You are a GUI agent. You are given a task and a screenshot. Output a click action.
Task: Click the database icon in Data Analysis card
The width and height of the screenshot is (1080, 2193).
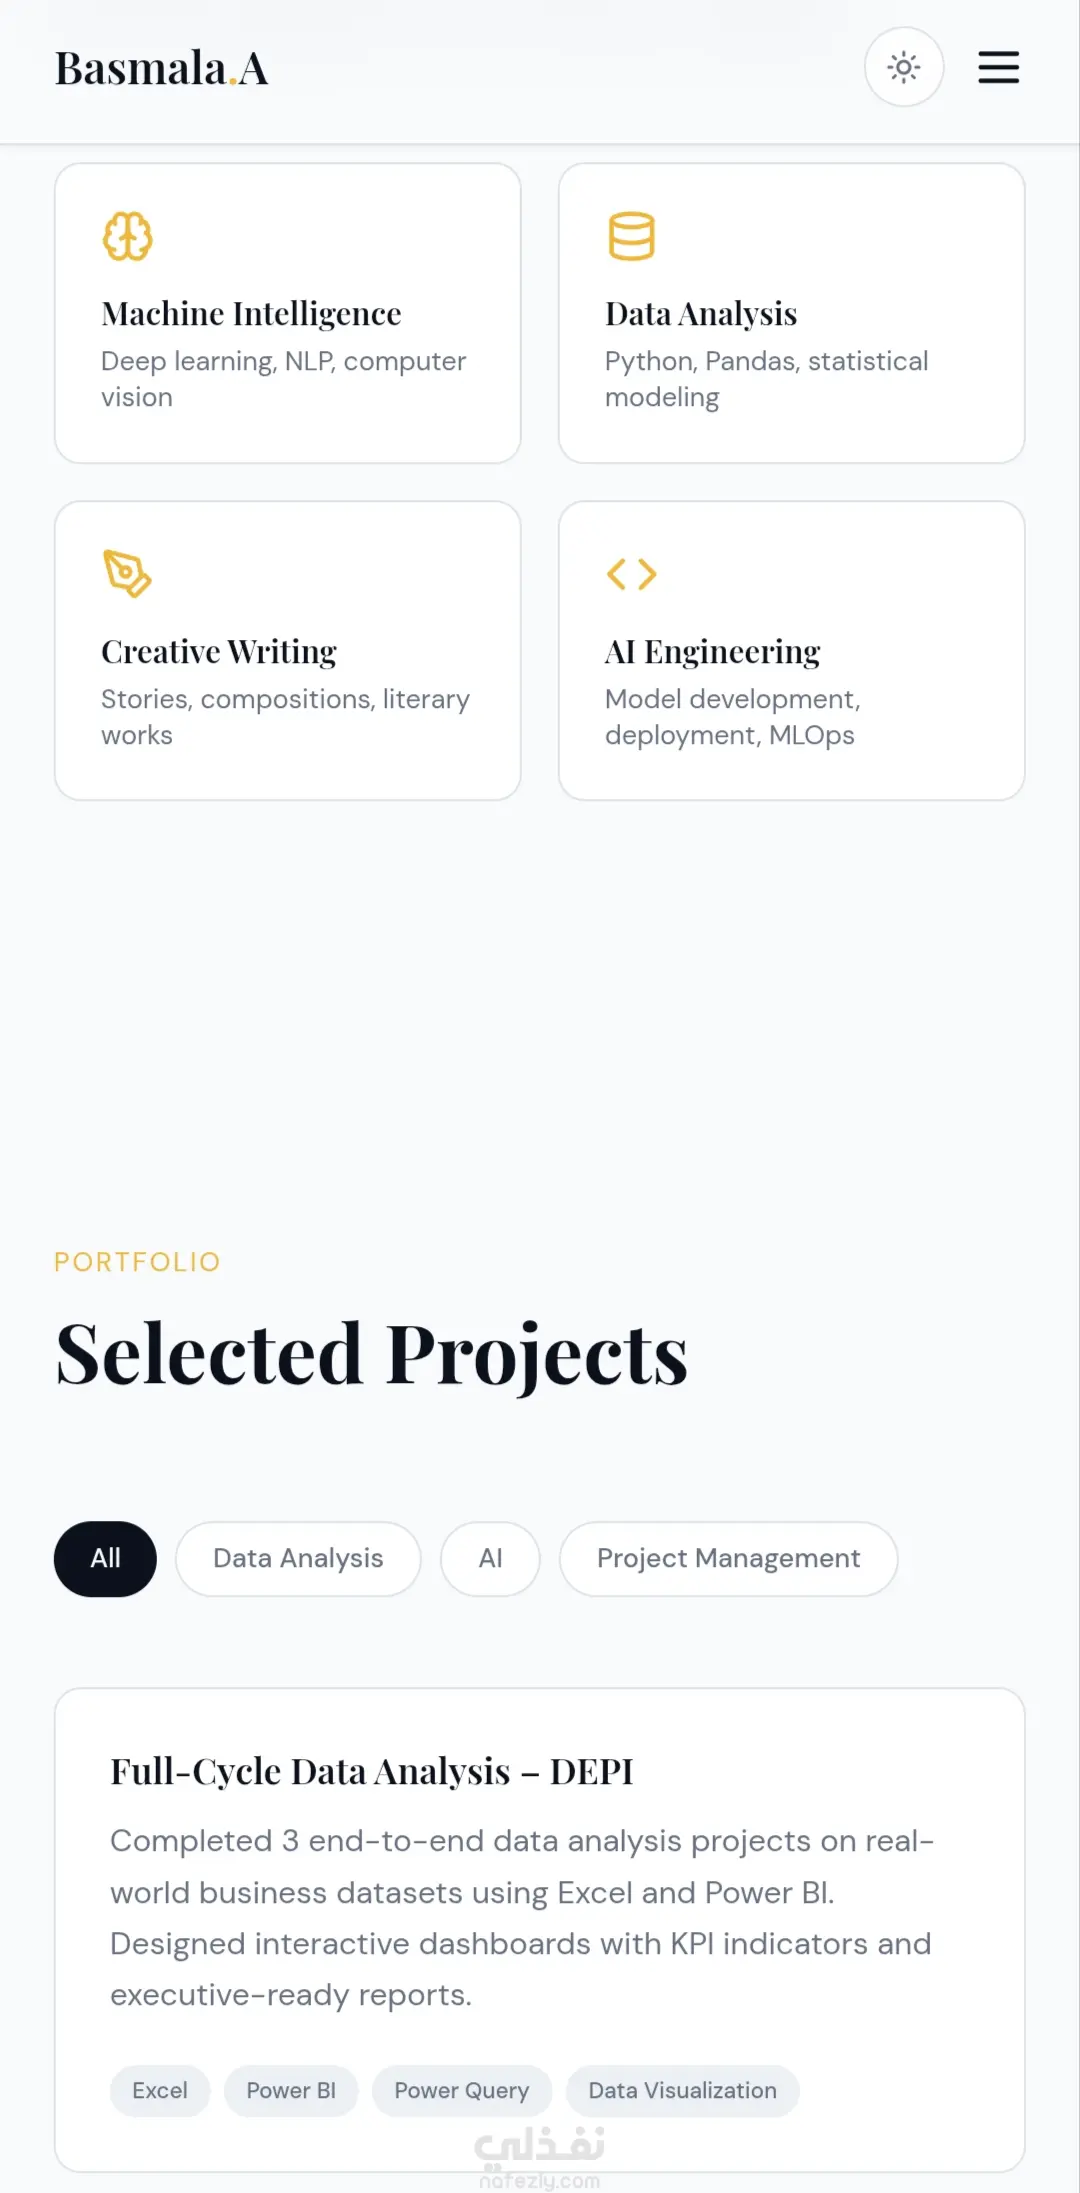point(632,236)
